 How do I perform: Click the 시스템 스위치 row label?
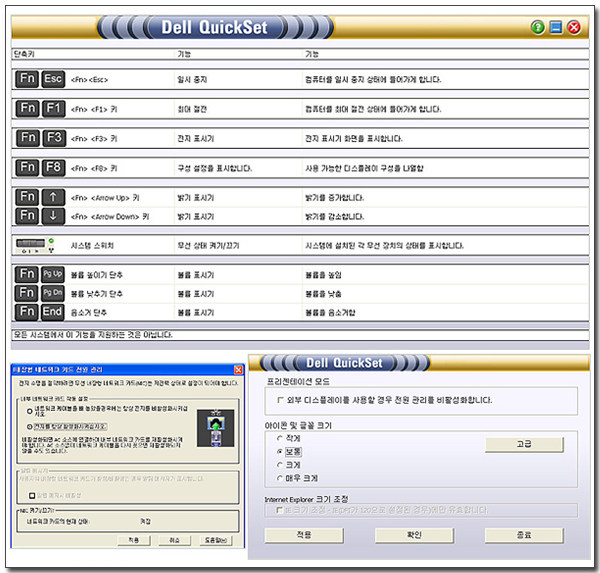click(92, 246)
